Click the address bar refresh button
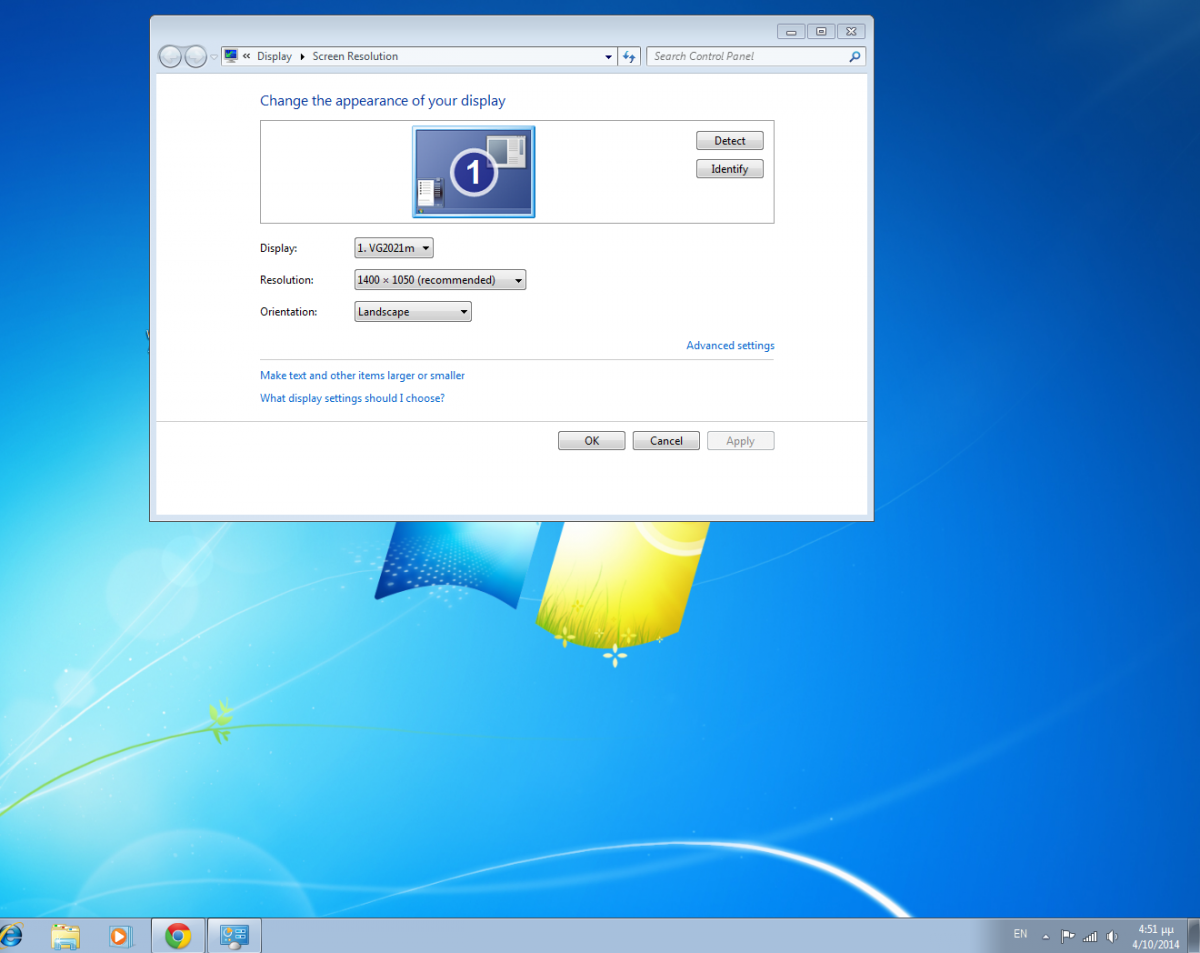The height and width of the screenshot is (953, 1200). tap(629, 57)
